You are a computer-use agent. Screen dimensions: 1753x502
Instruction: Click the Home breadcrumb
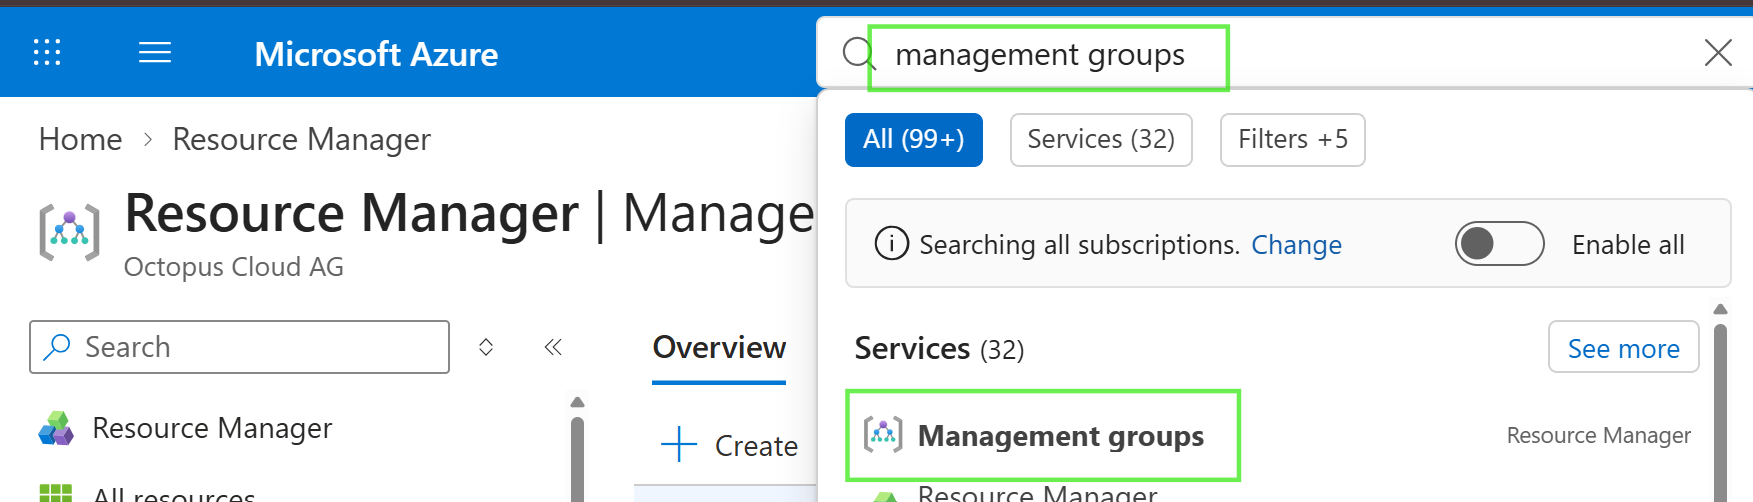80,139
